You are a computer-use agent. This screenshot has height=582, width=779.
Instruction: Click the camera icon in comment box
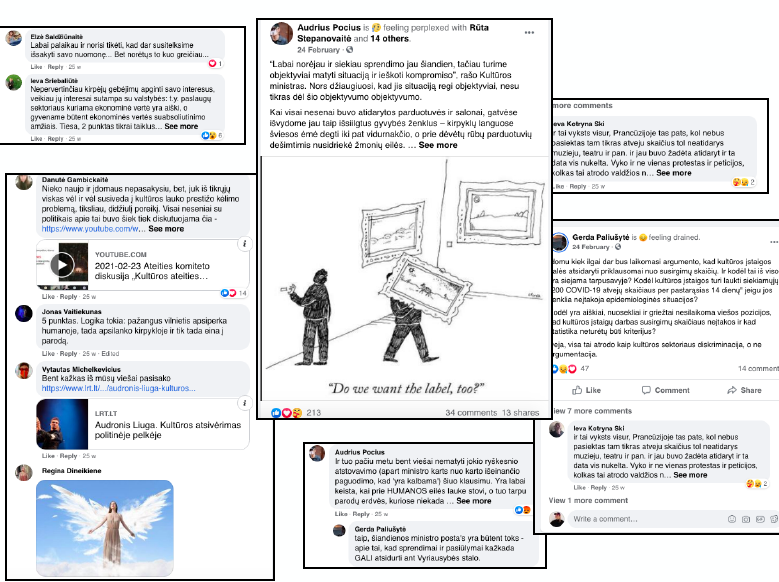(746, 519)
